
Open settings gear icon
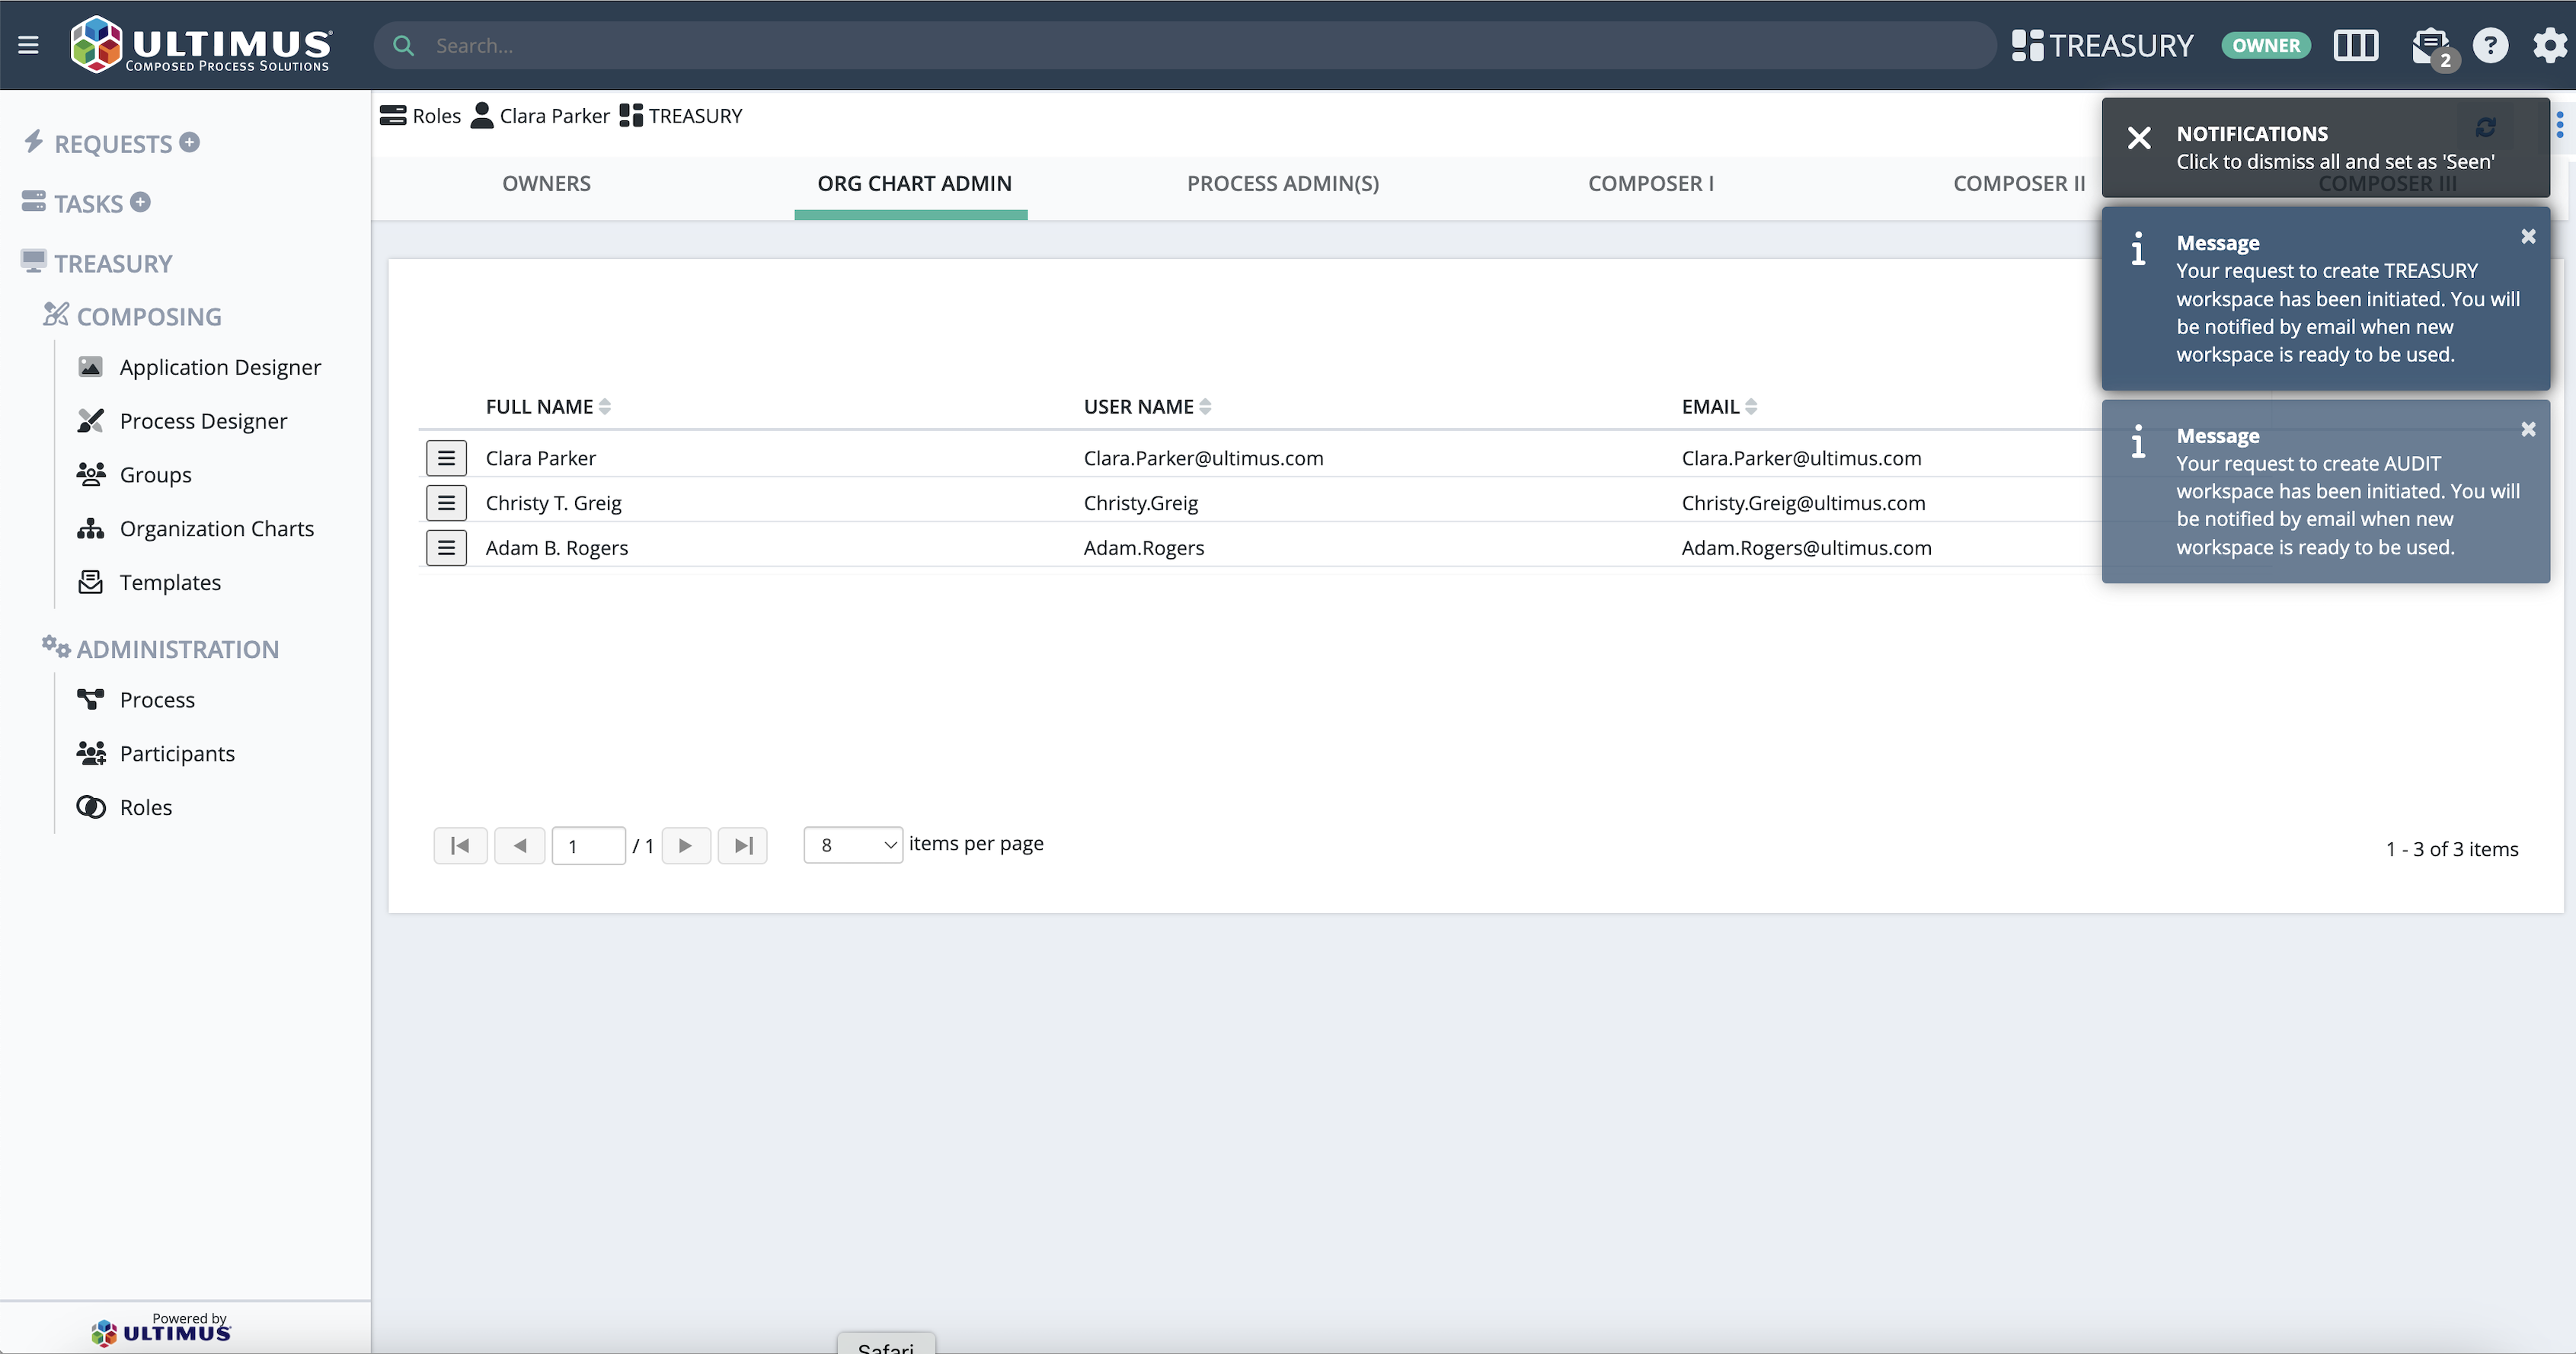click(x=2549, y=45)
